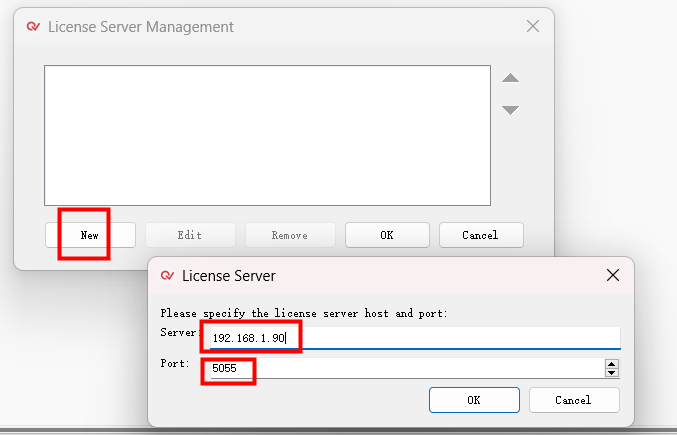Cancel the License Server Management window

(x=481, y=235)
